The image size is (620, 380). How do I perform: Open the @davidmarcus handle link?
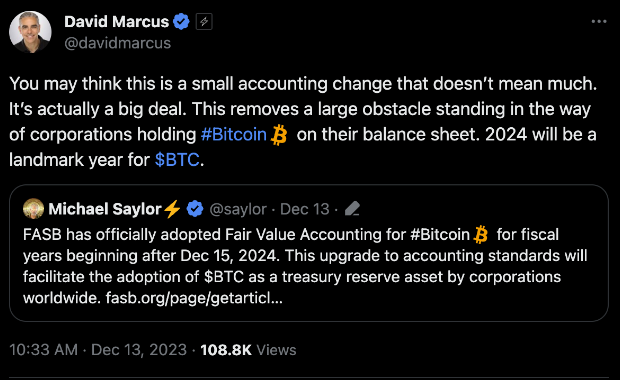tap(117, 43)
